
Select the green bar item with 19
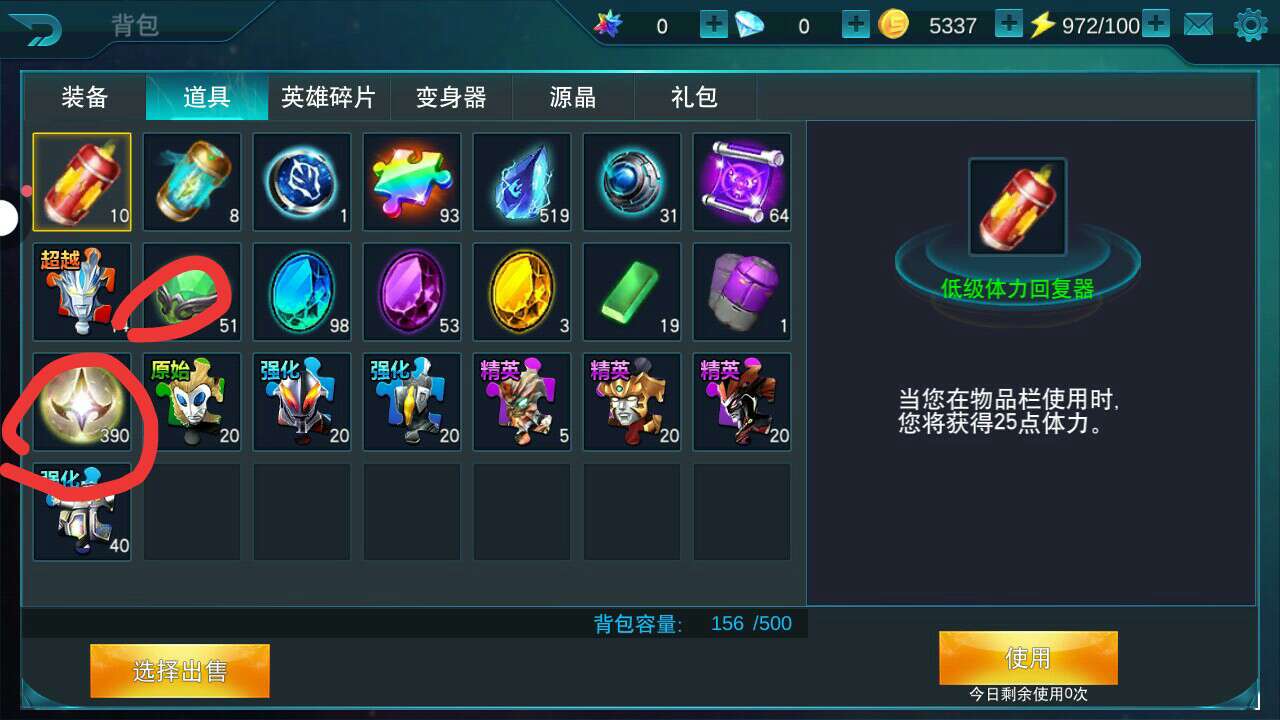[632, 292]
